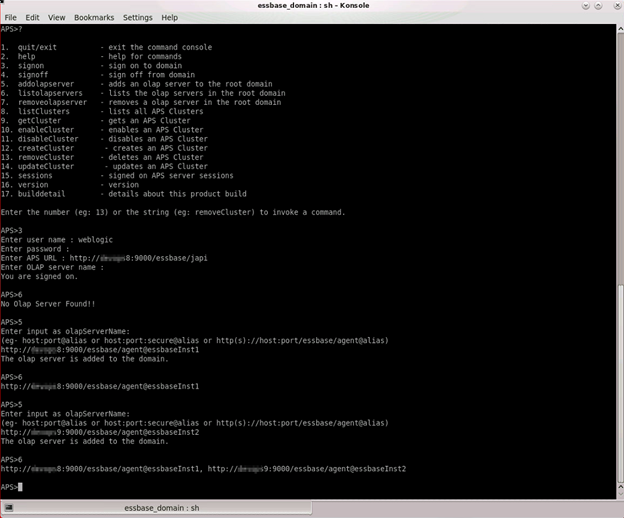Click the APS> prompt cursor at bottom
The image size is (624, 518).
(x=20, y=487)
